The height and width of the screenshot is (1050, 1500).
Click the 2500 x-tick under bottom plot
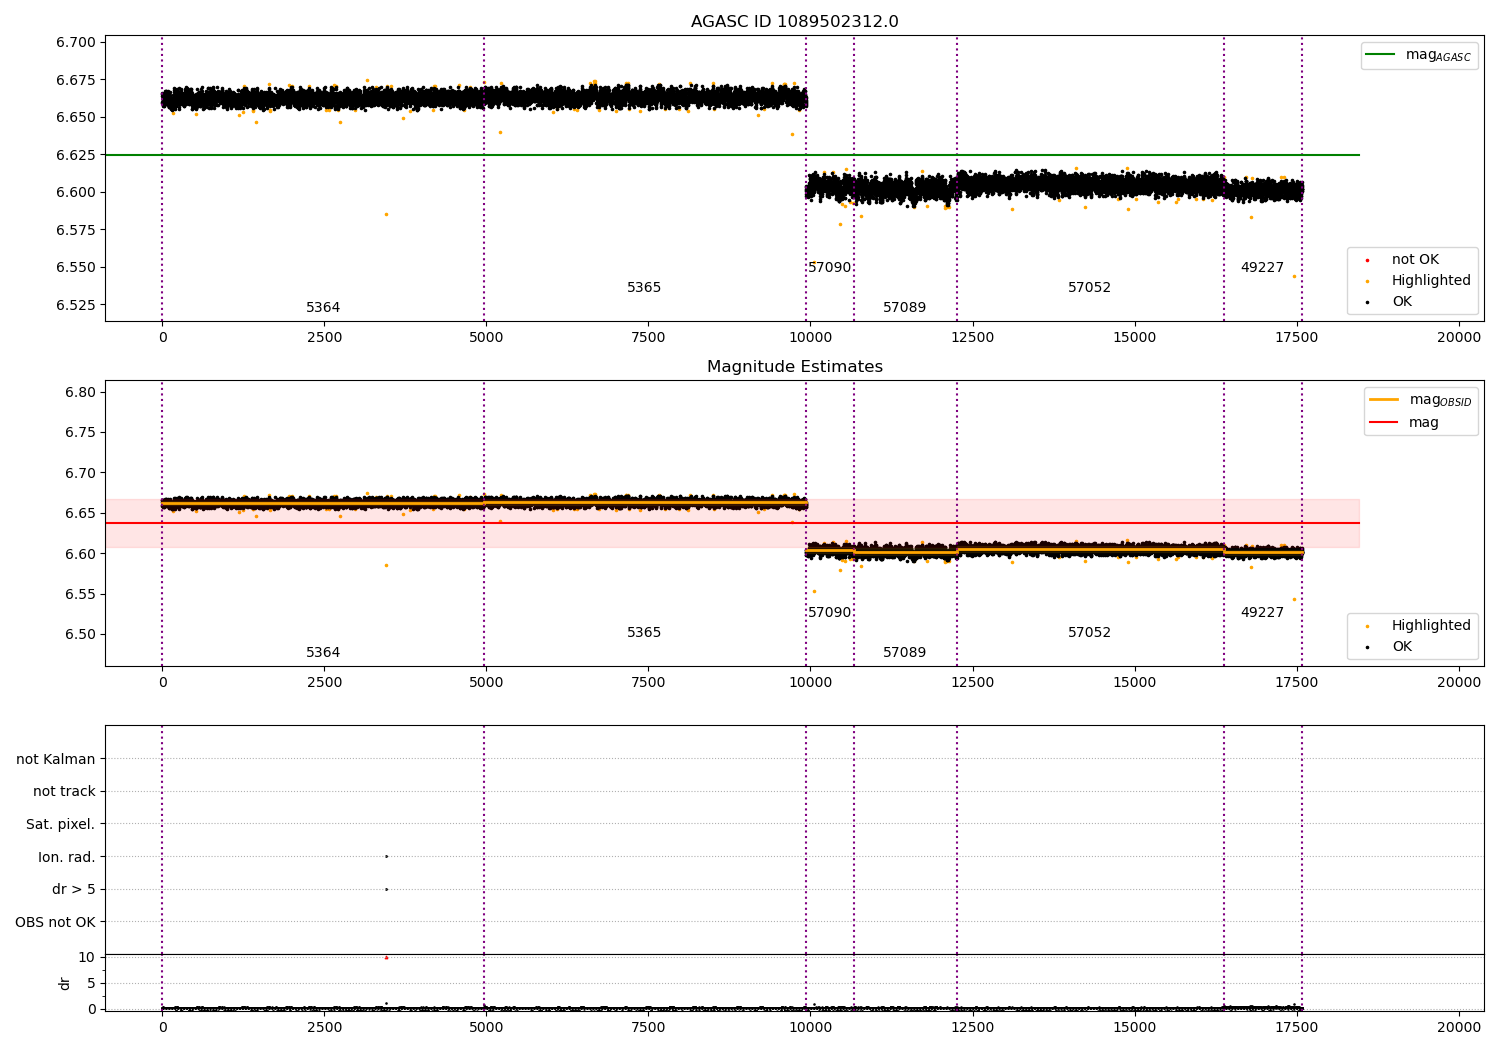pos(324,1028)
